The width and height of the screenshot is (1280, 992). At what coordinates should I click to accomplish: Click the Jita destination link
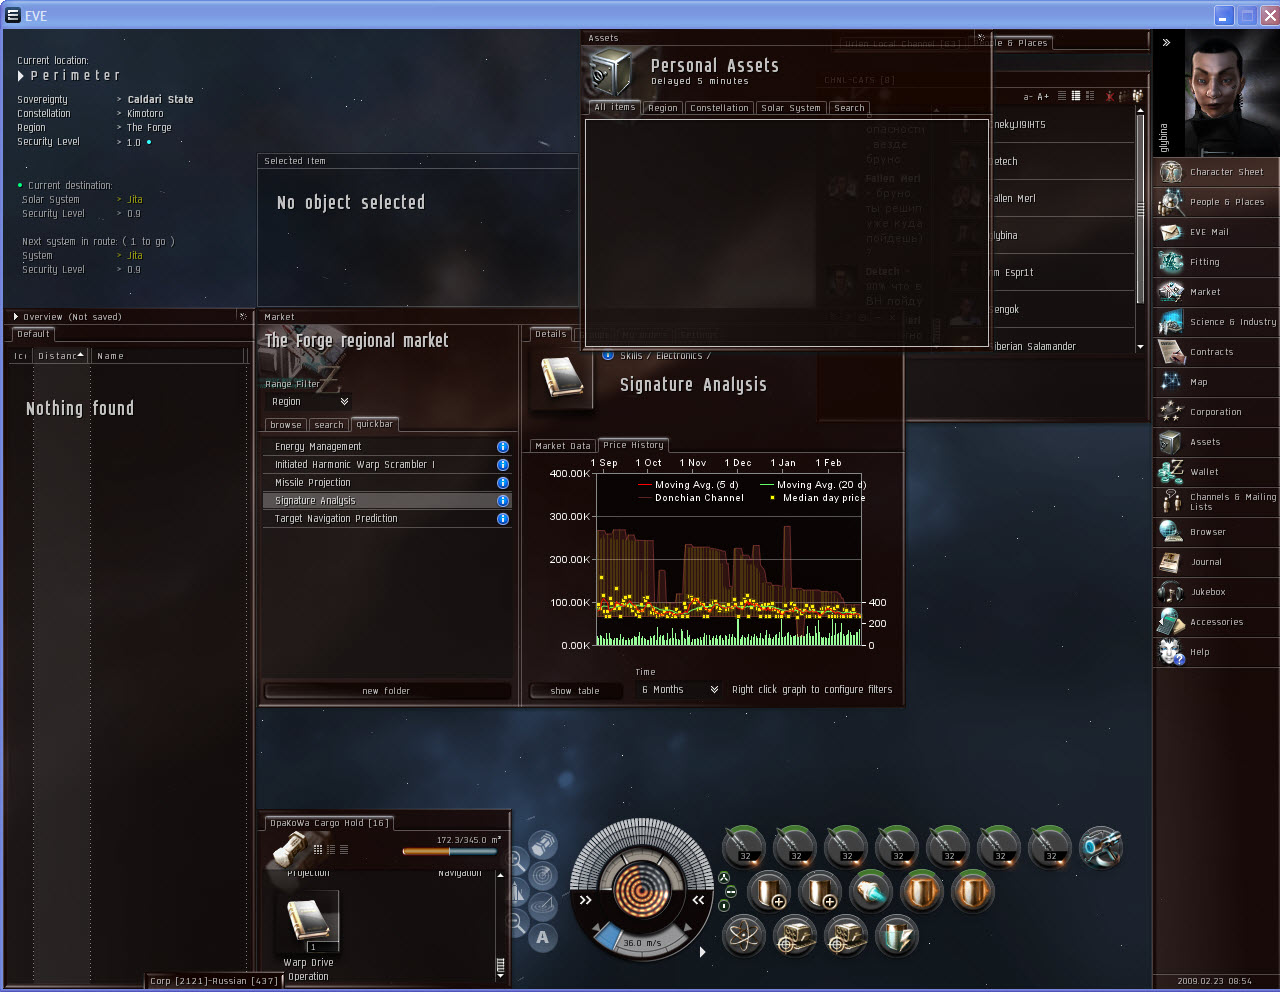135,200
